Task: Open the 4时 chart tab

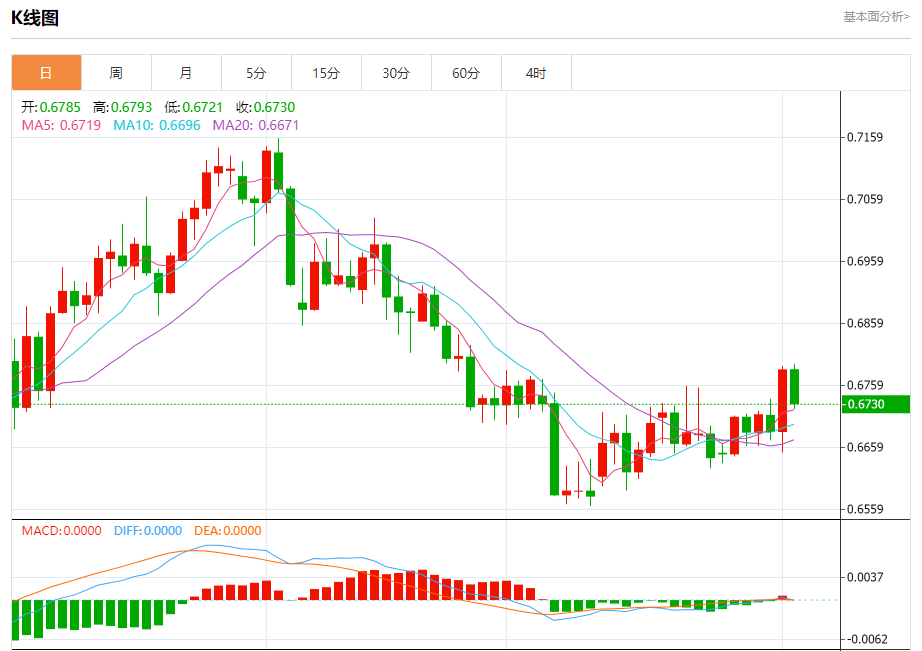Action: [x=536, y=73]
